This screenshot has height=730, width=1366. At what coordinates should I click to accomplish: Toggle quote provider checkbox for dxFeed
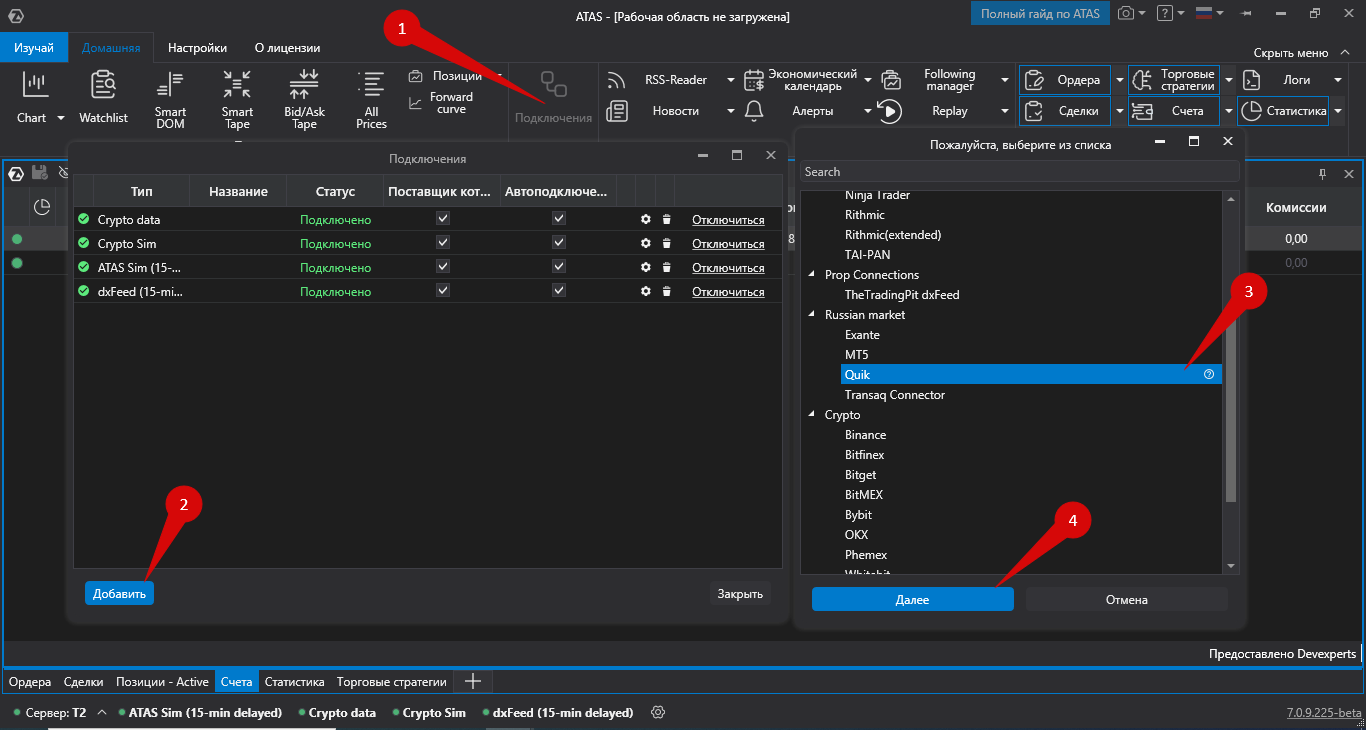[x=443, y=290]
